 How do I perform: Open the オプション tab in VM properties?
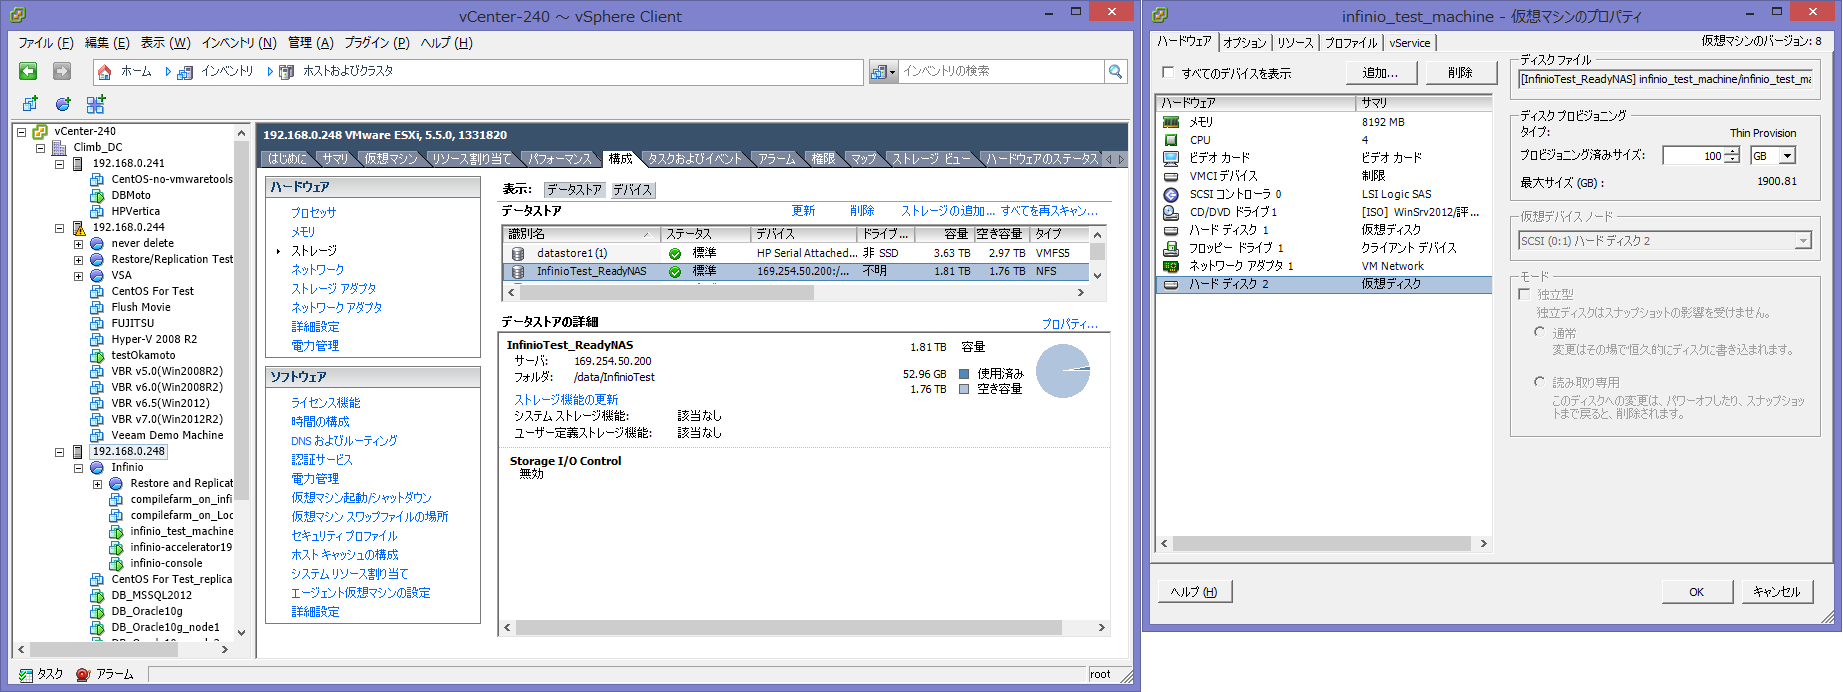1245,42
